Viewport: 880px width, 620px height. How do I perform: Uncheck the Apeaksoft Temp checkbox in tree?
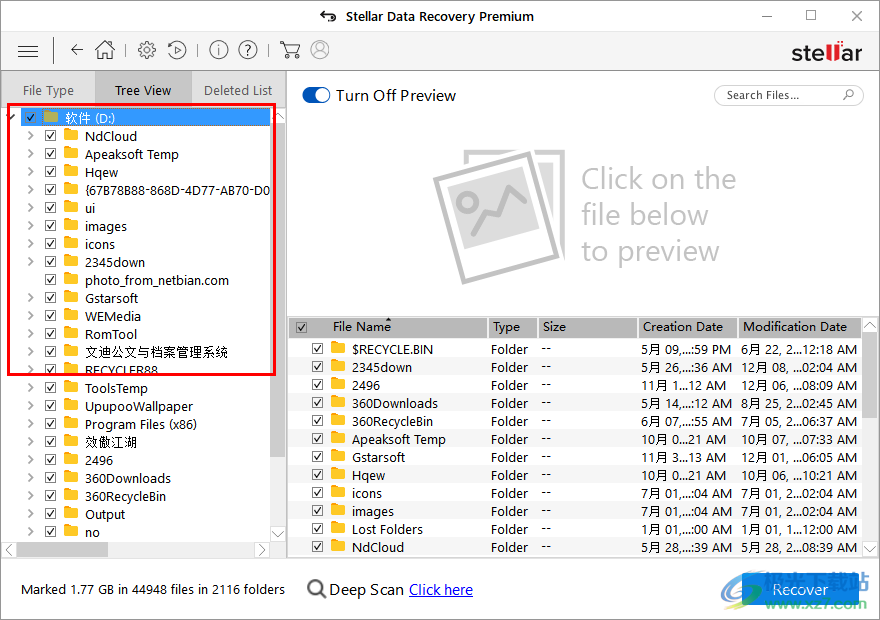click(51, 154)
